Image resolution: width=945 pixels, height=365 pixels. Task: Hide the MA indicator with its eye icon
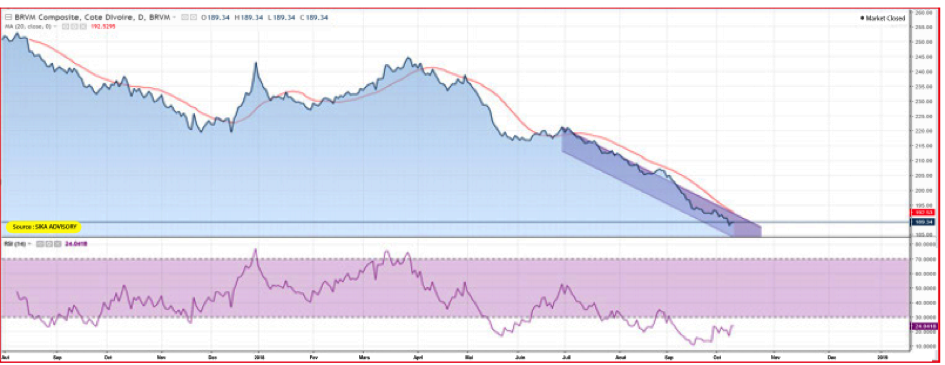[x=65, y=27]
